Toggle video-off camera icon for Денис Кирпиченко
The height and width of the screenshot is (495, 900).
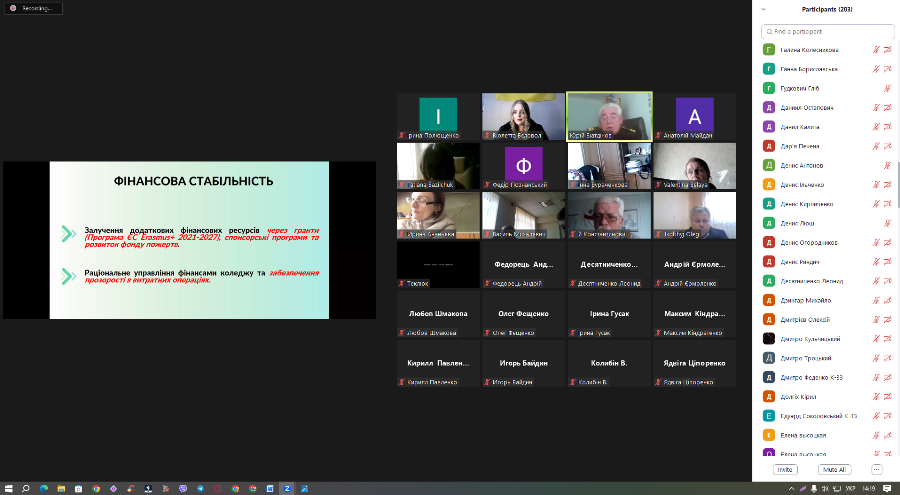887,203
